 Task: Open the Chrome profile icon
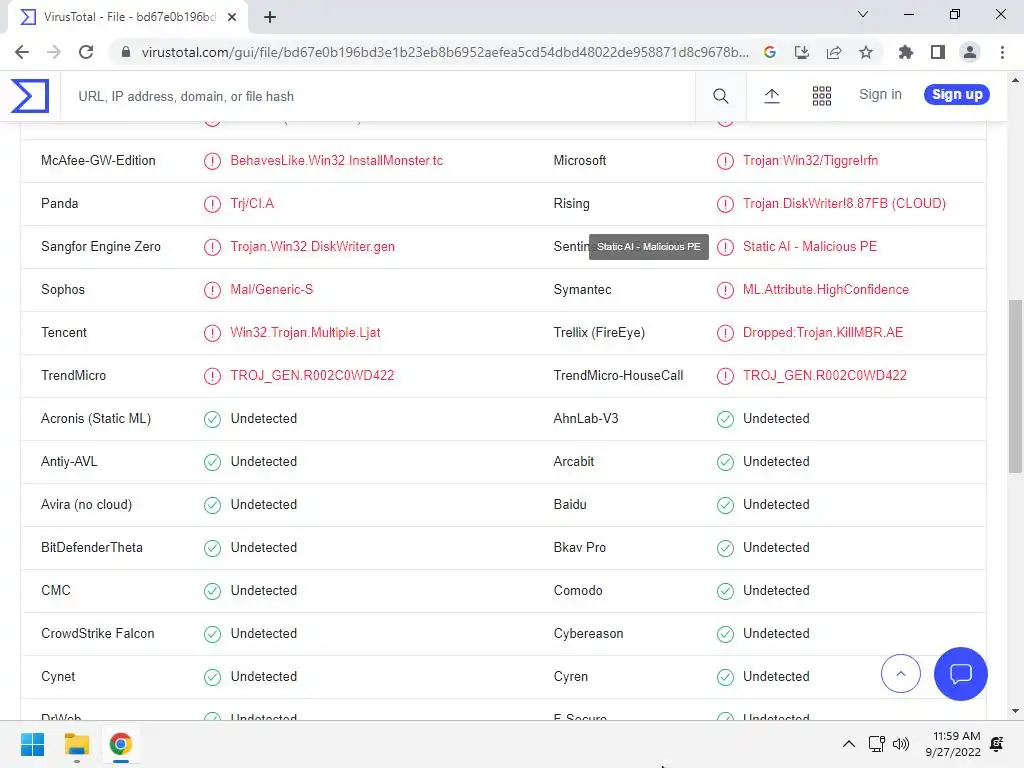click(970, 52)
